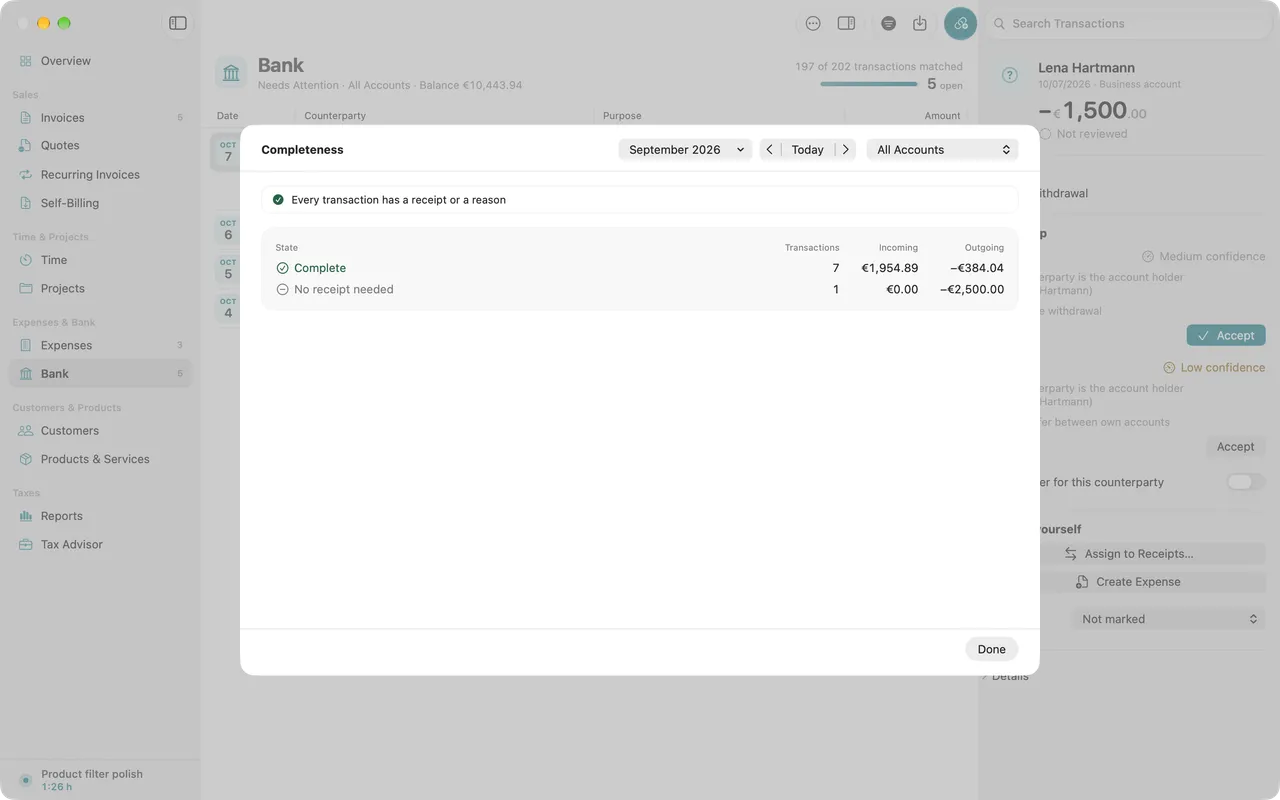Click the Products & Services cube icon
This screenshot has height=800, width=1280.
pos(26,459)
